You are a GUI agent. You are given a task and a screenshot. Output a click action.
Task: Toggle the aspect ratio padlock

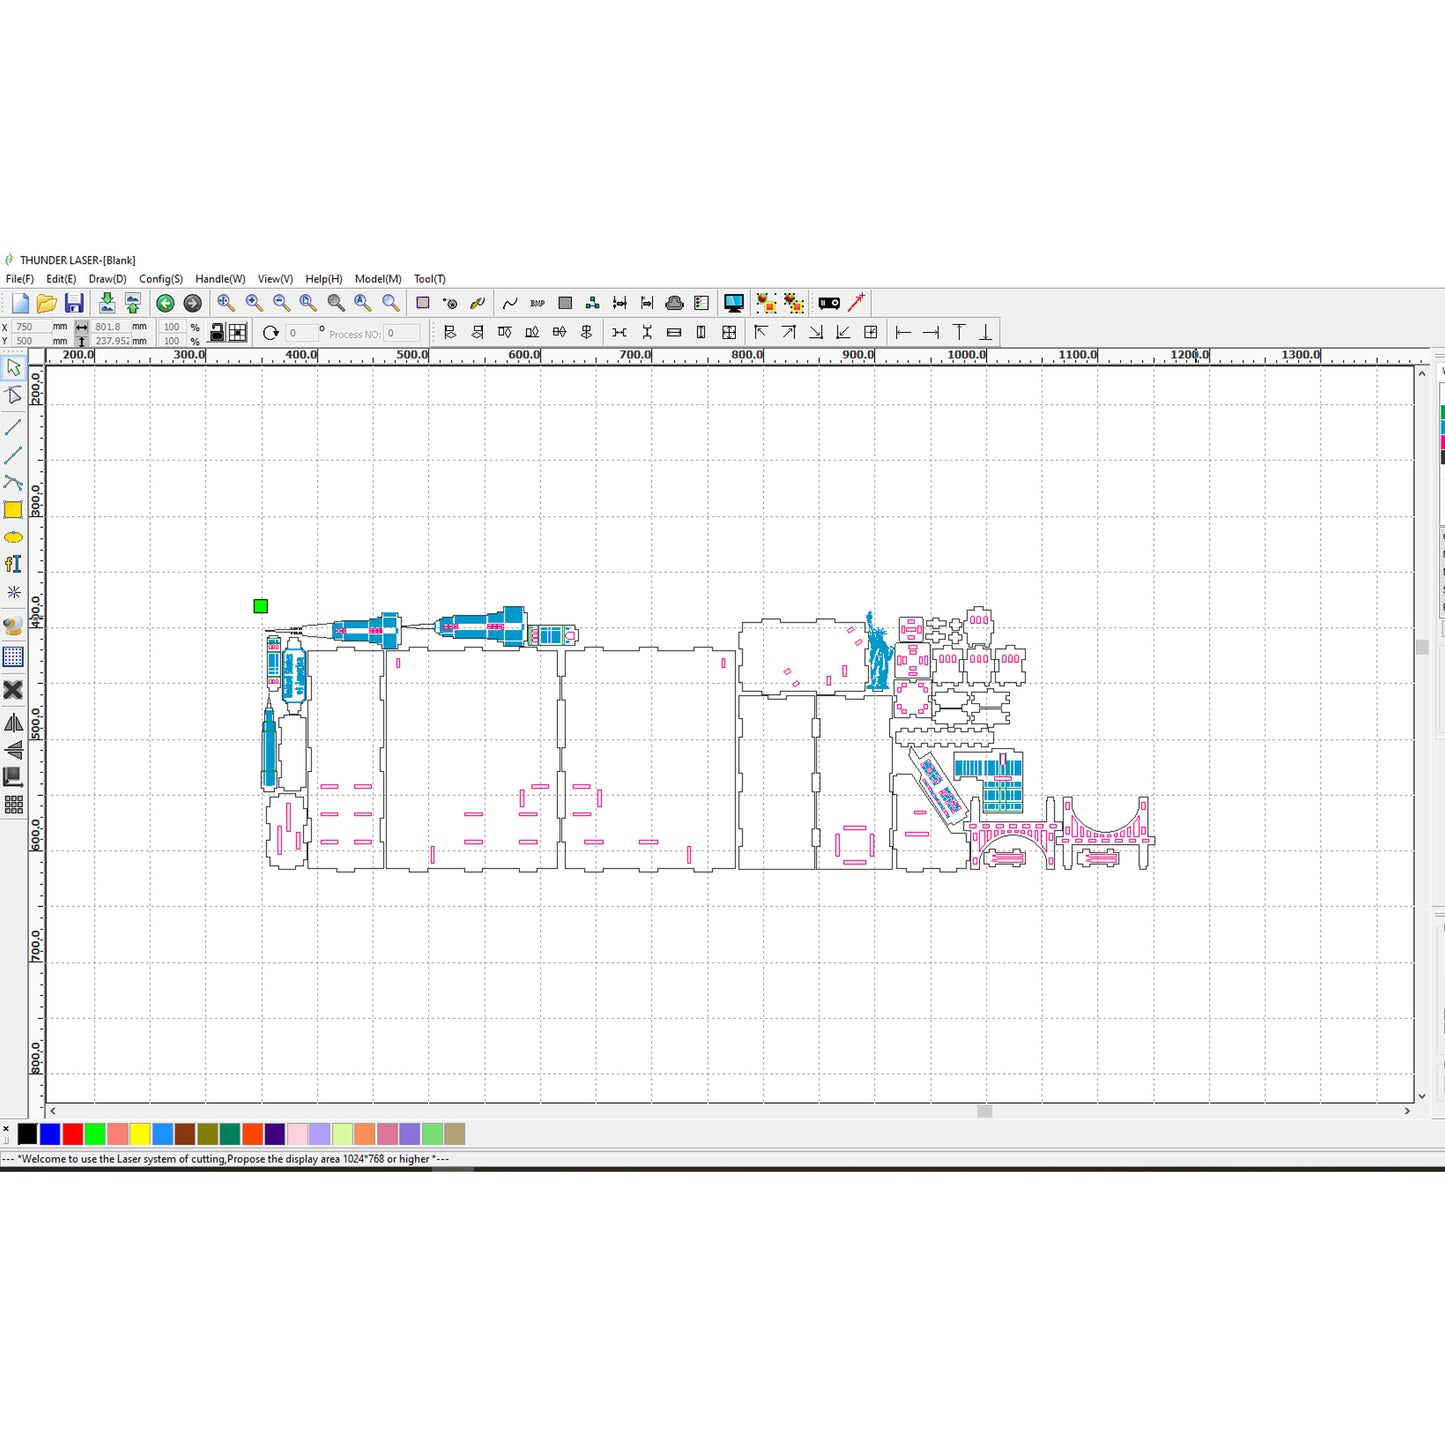click(x=216, y=333)
